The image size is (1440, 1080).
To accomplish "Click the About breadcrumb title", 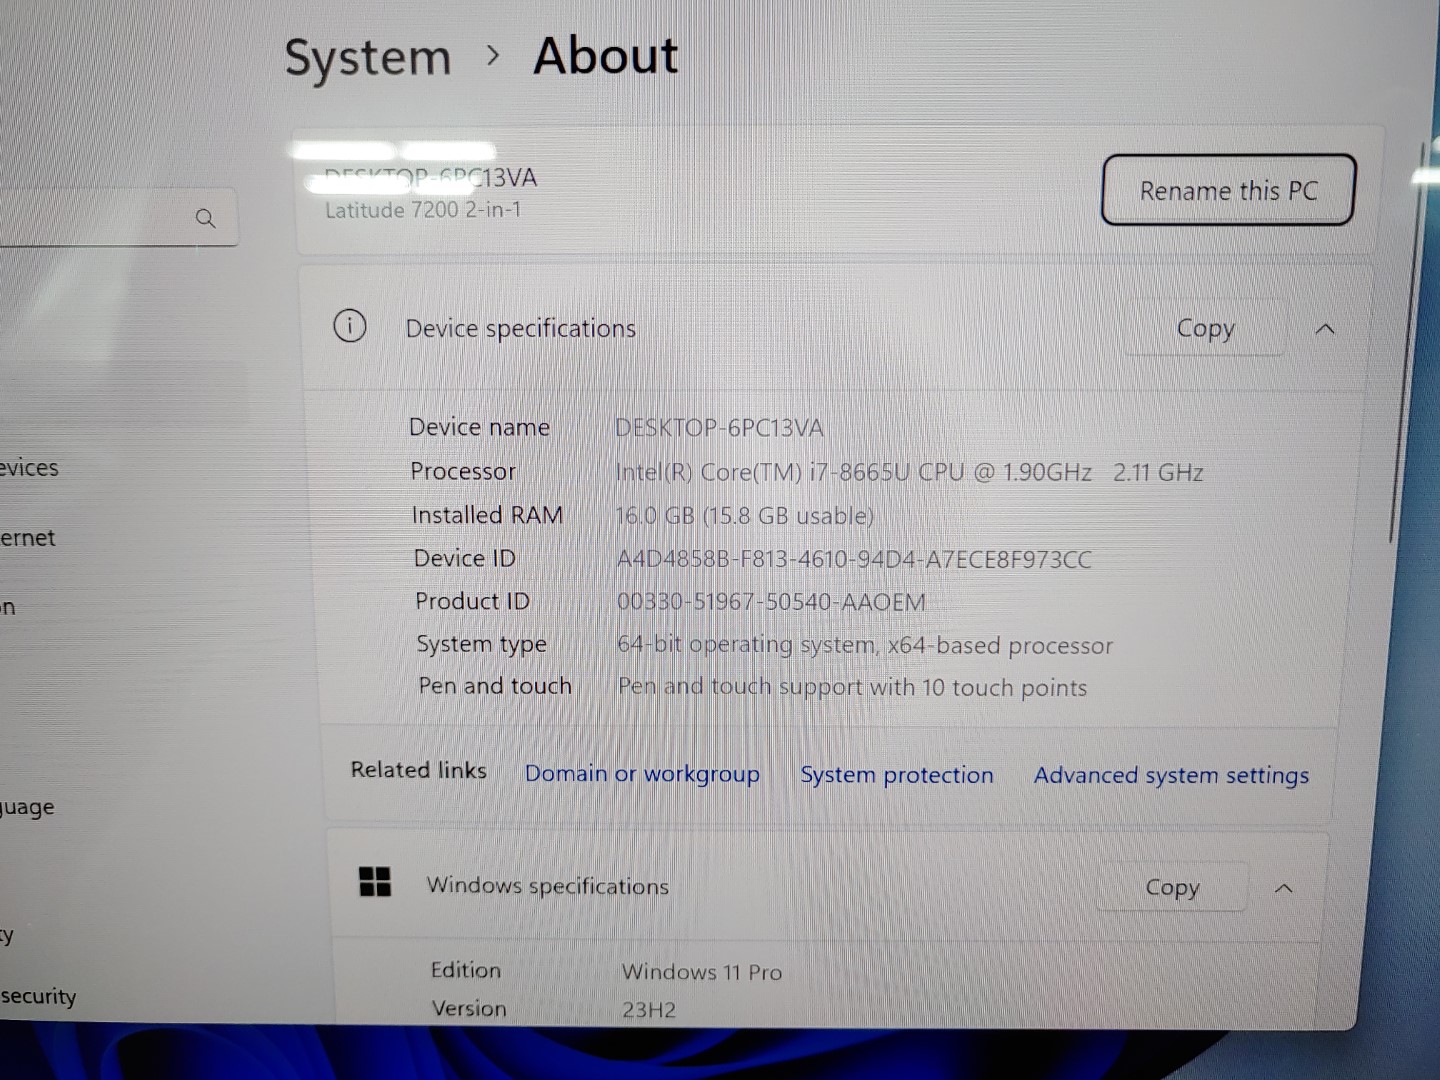I will coord(606,55).
